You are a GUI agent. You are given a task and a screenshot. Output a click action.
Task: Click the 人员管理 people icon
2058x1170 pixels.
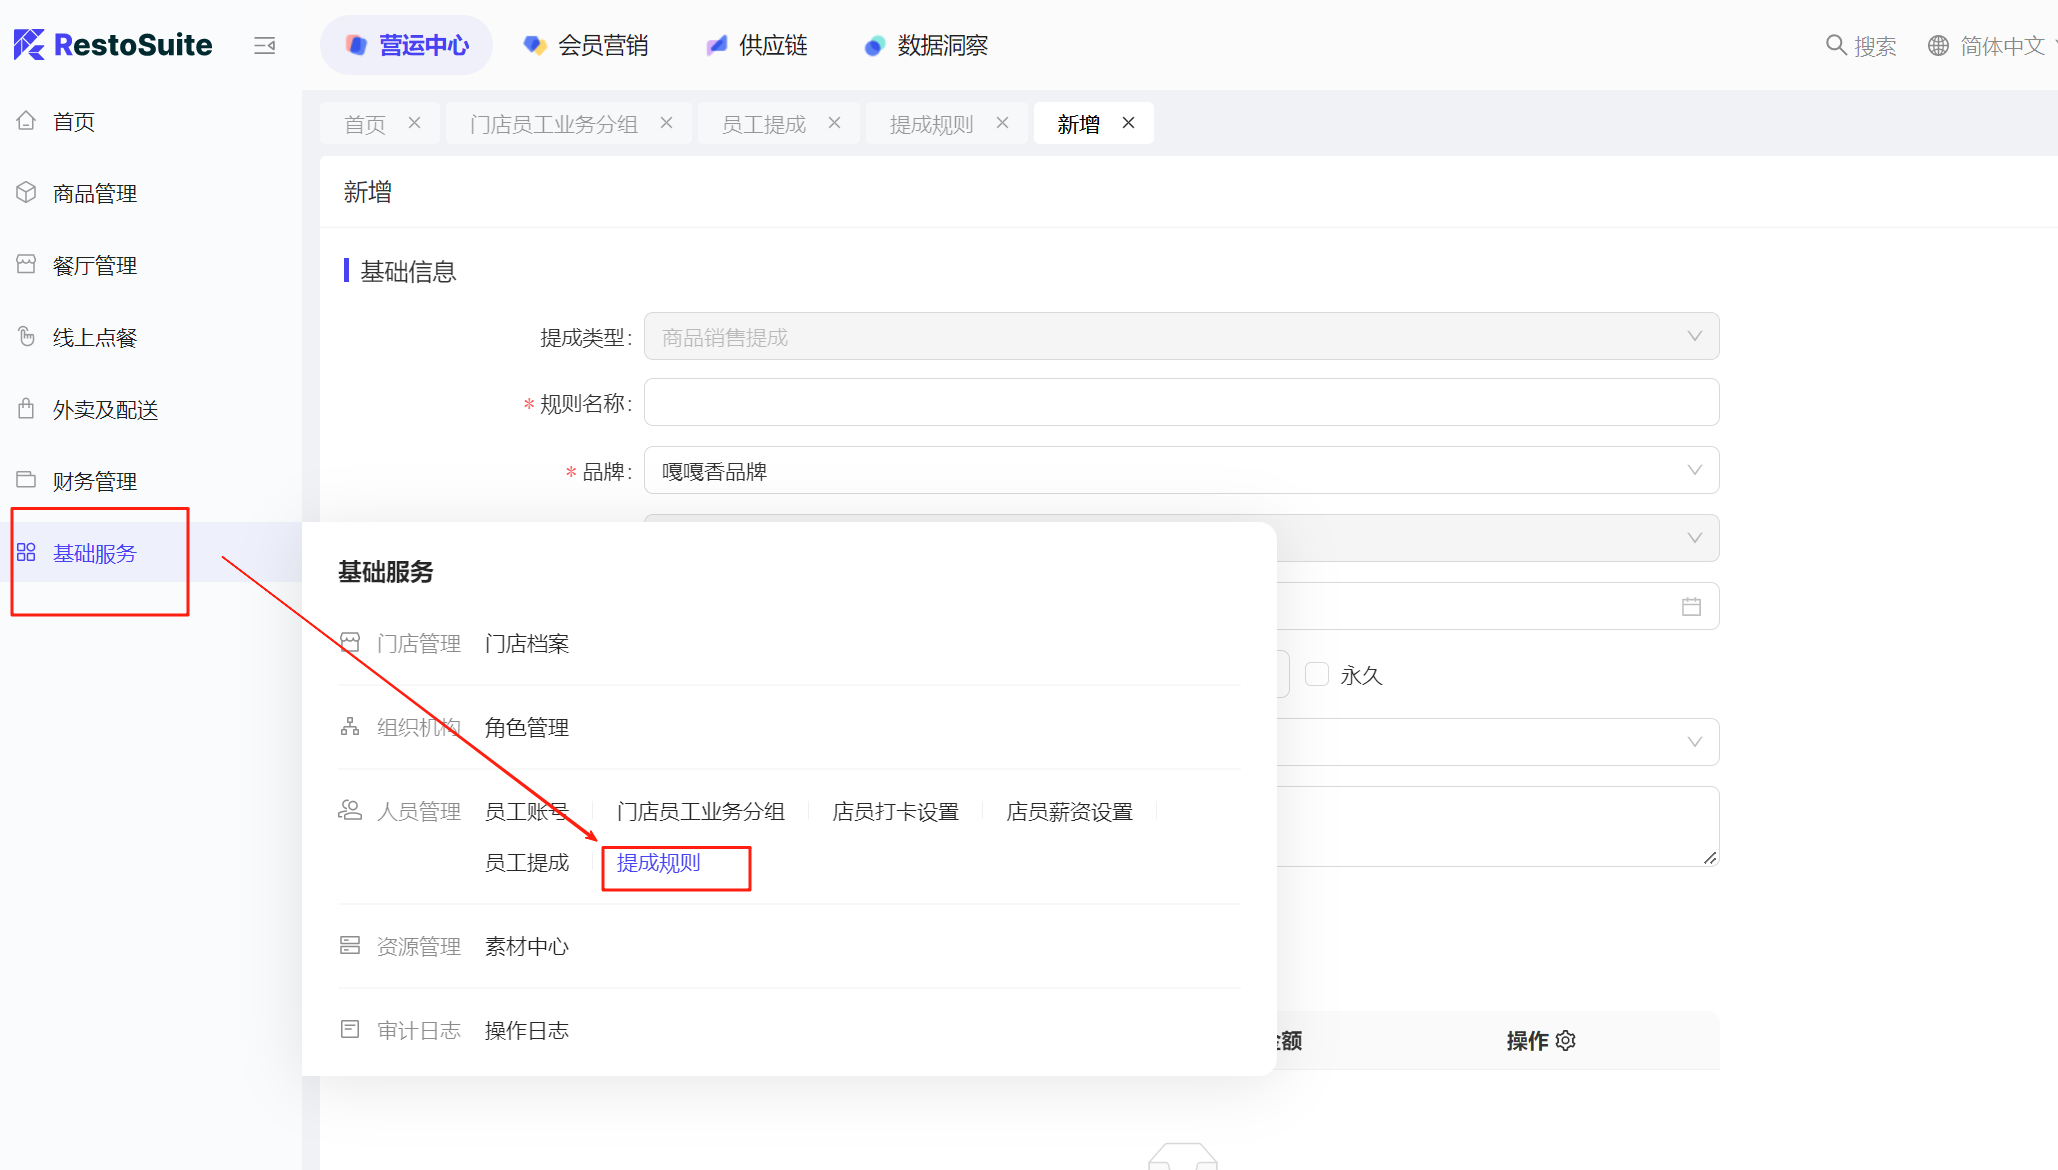[350, 810]
